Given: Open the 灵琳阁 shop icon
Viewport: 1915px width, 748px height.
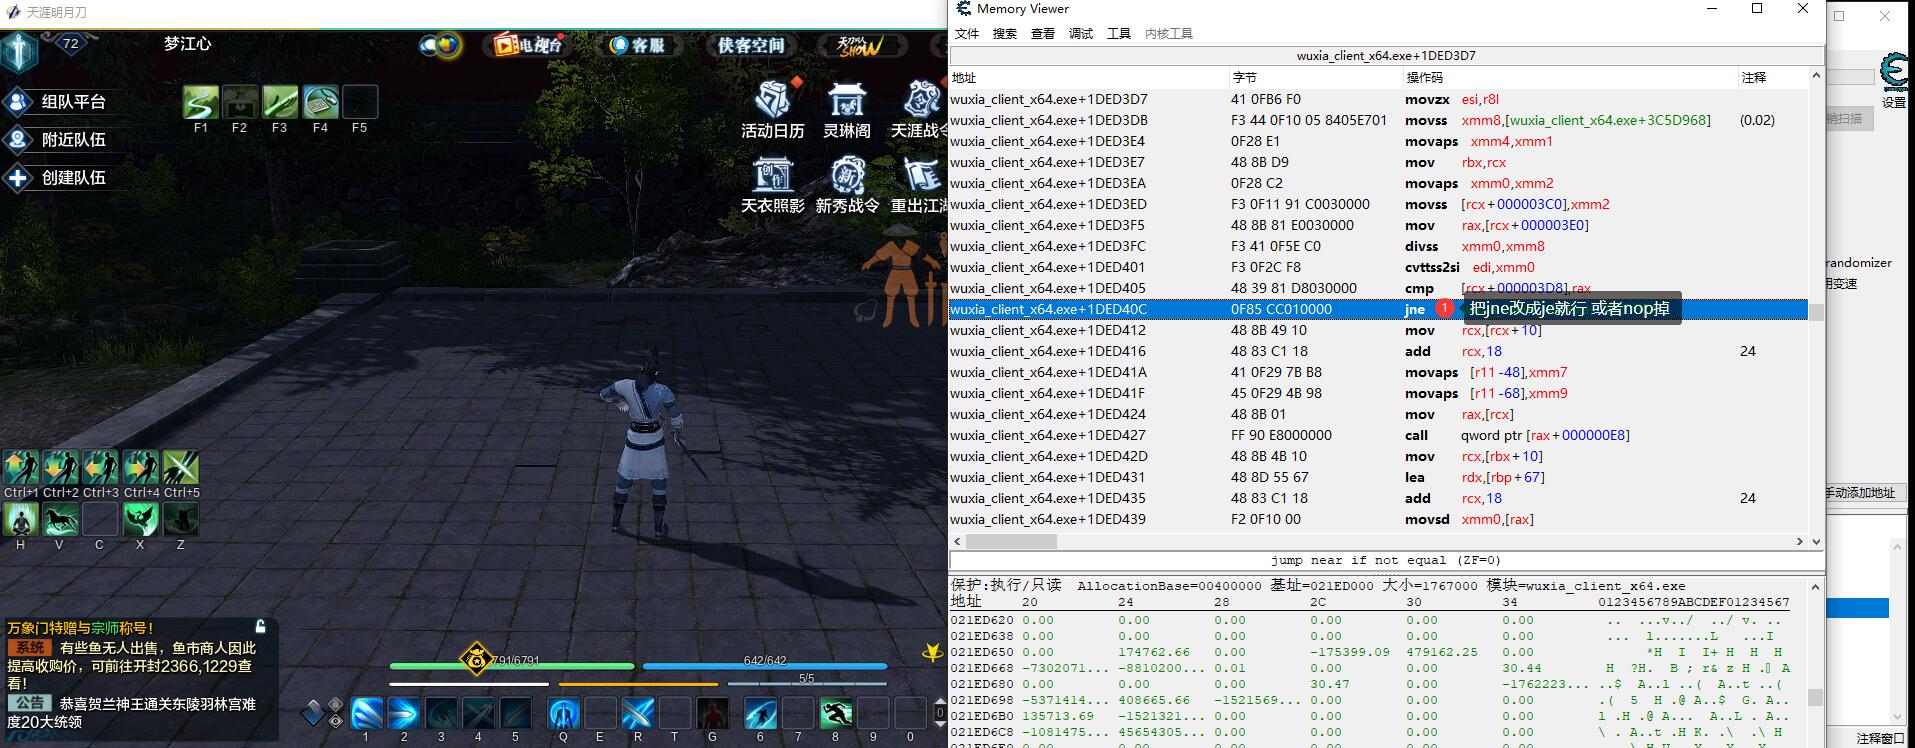Looking at the screenshot, I should 847,109.
